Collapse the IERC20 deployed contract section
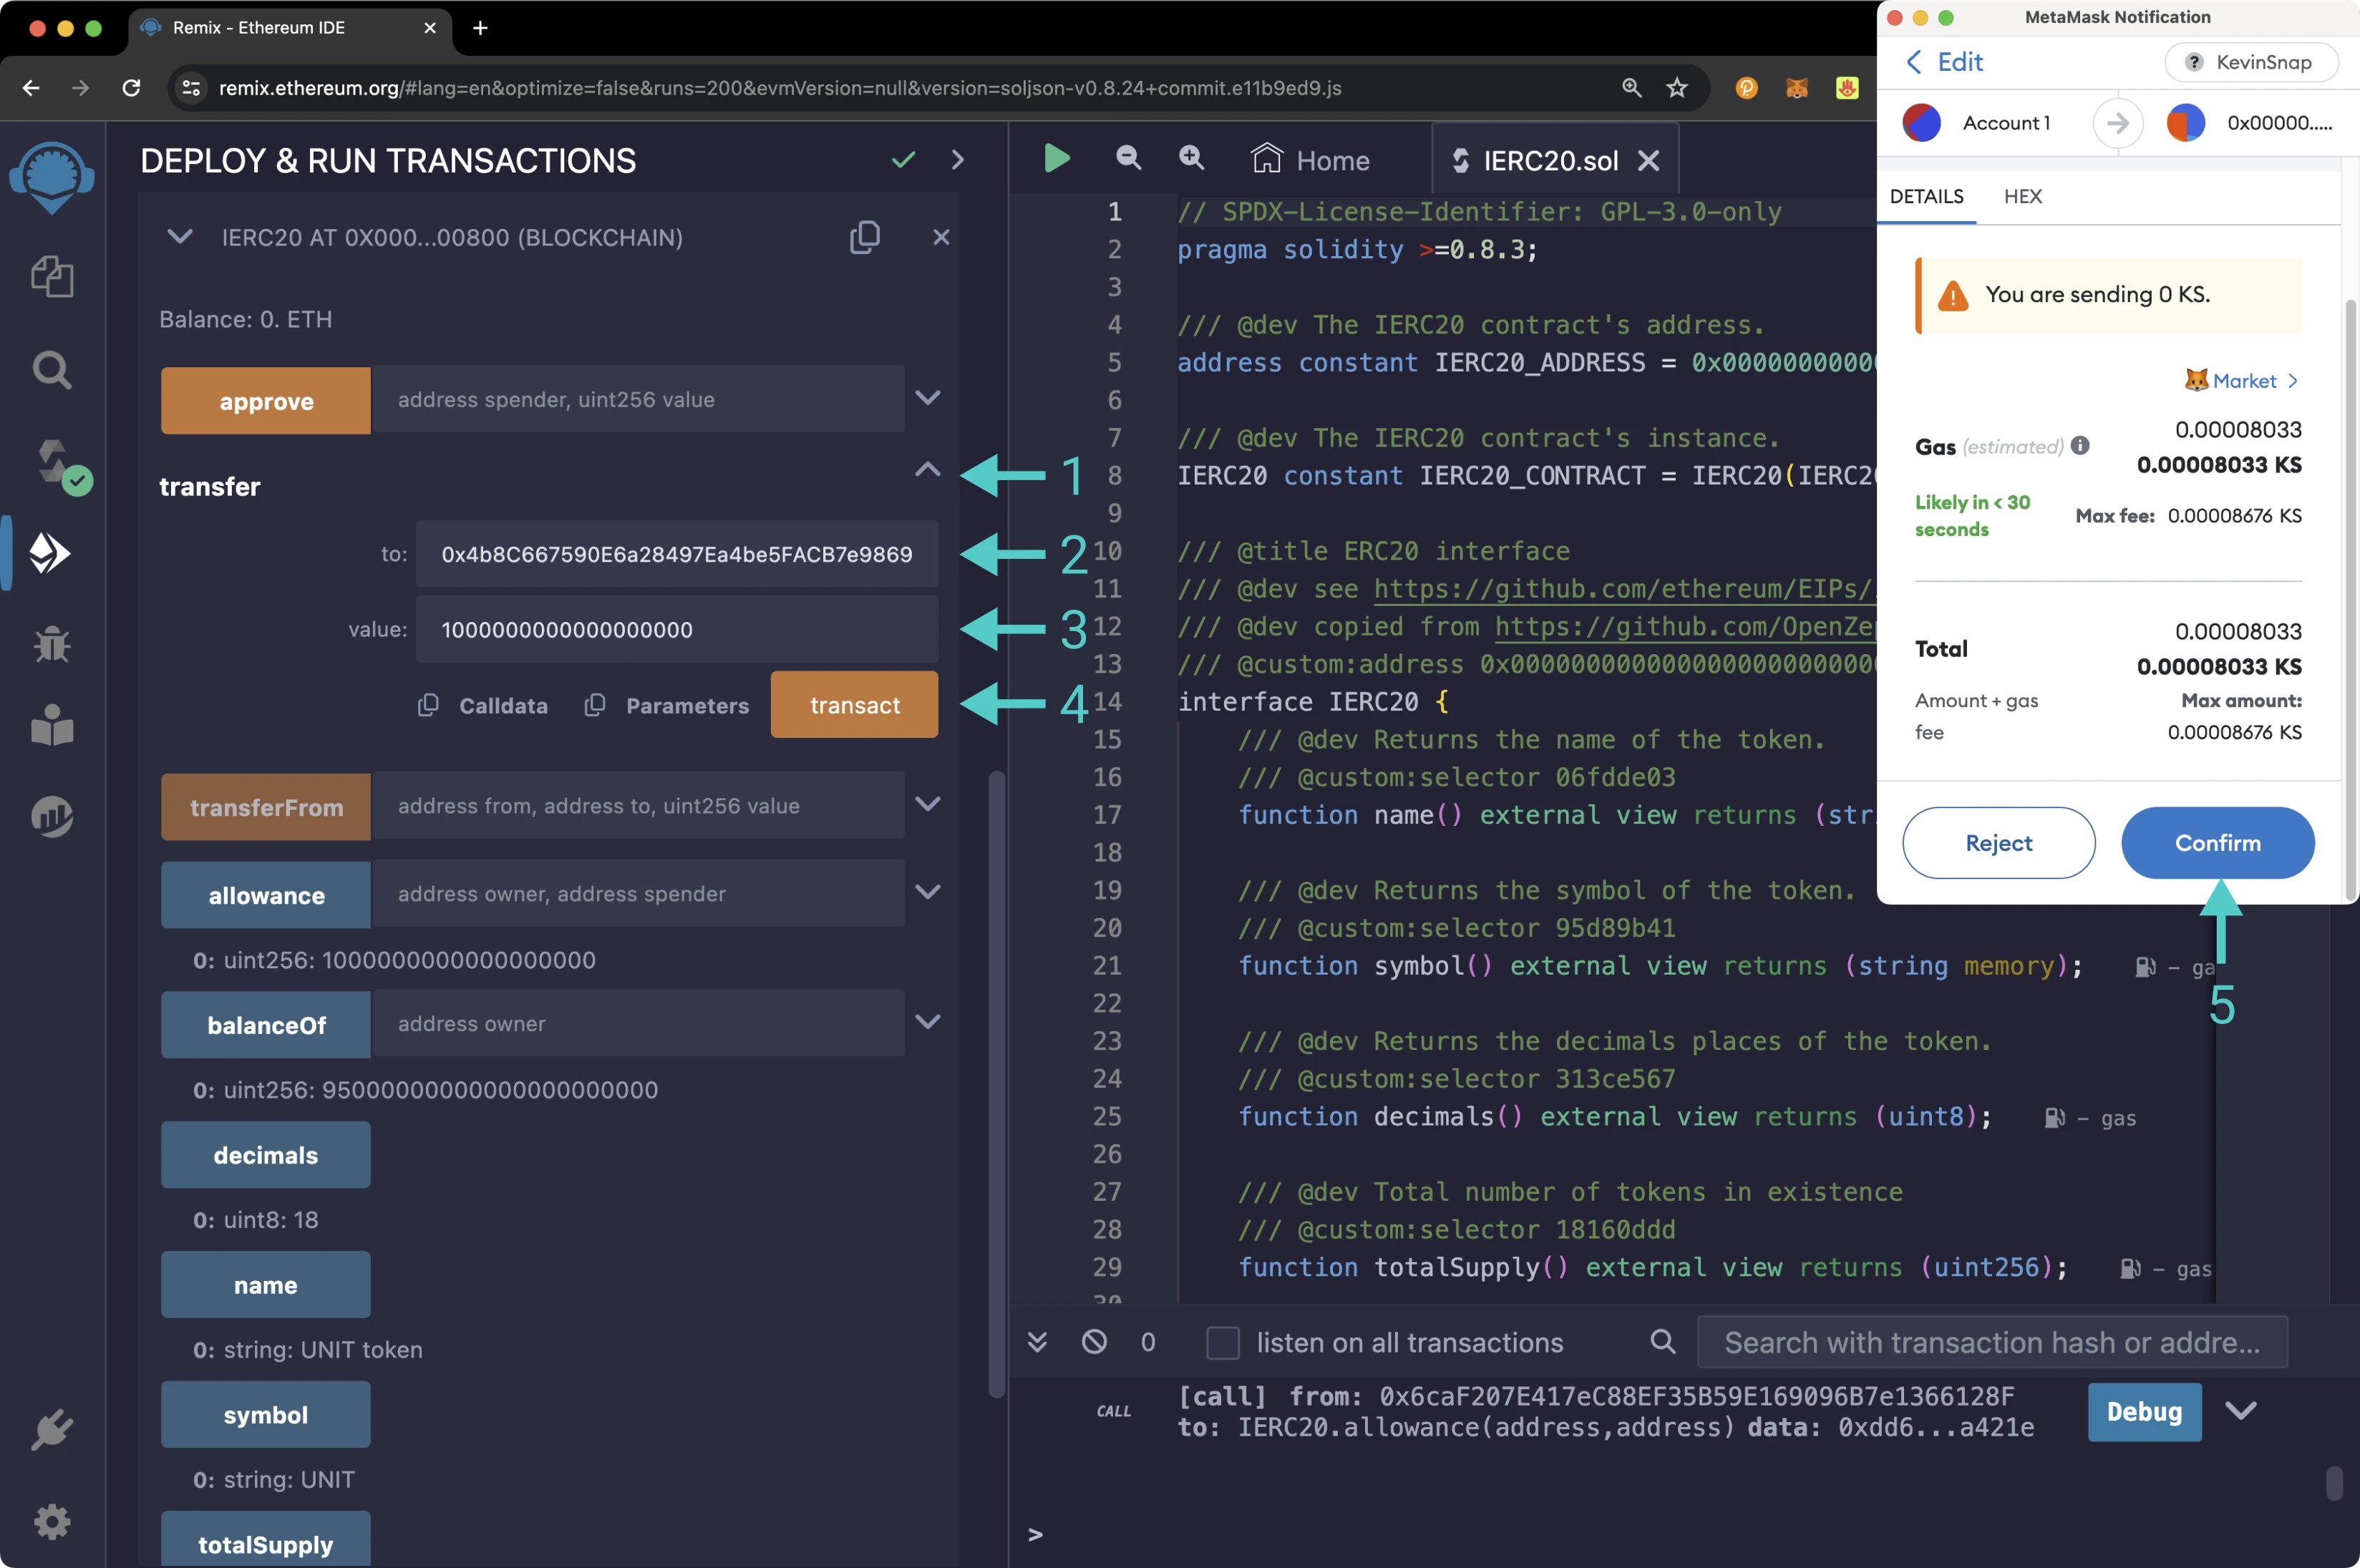Viewport: 2360px width, 1568px height. pos(180,237)
